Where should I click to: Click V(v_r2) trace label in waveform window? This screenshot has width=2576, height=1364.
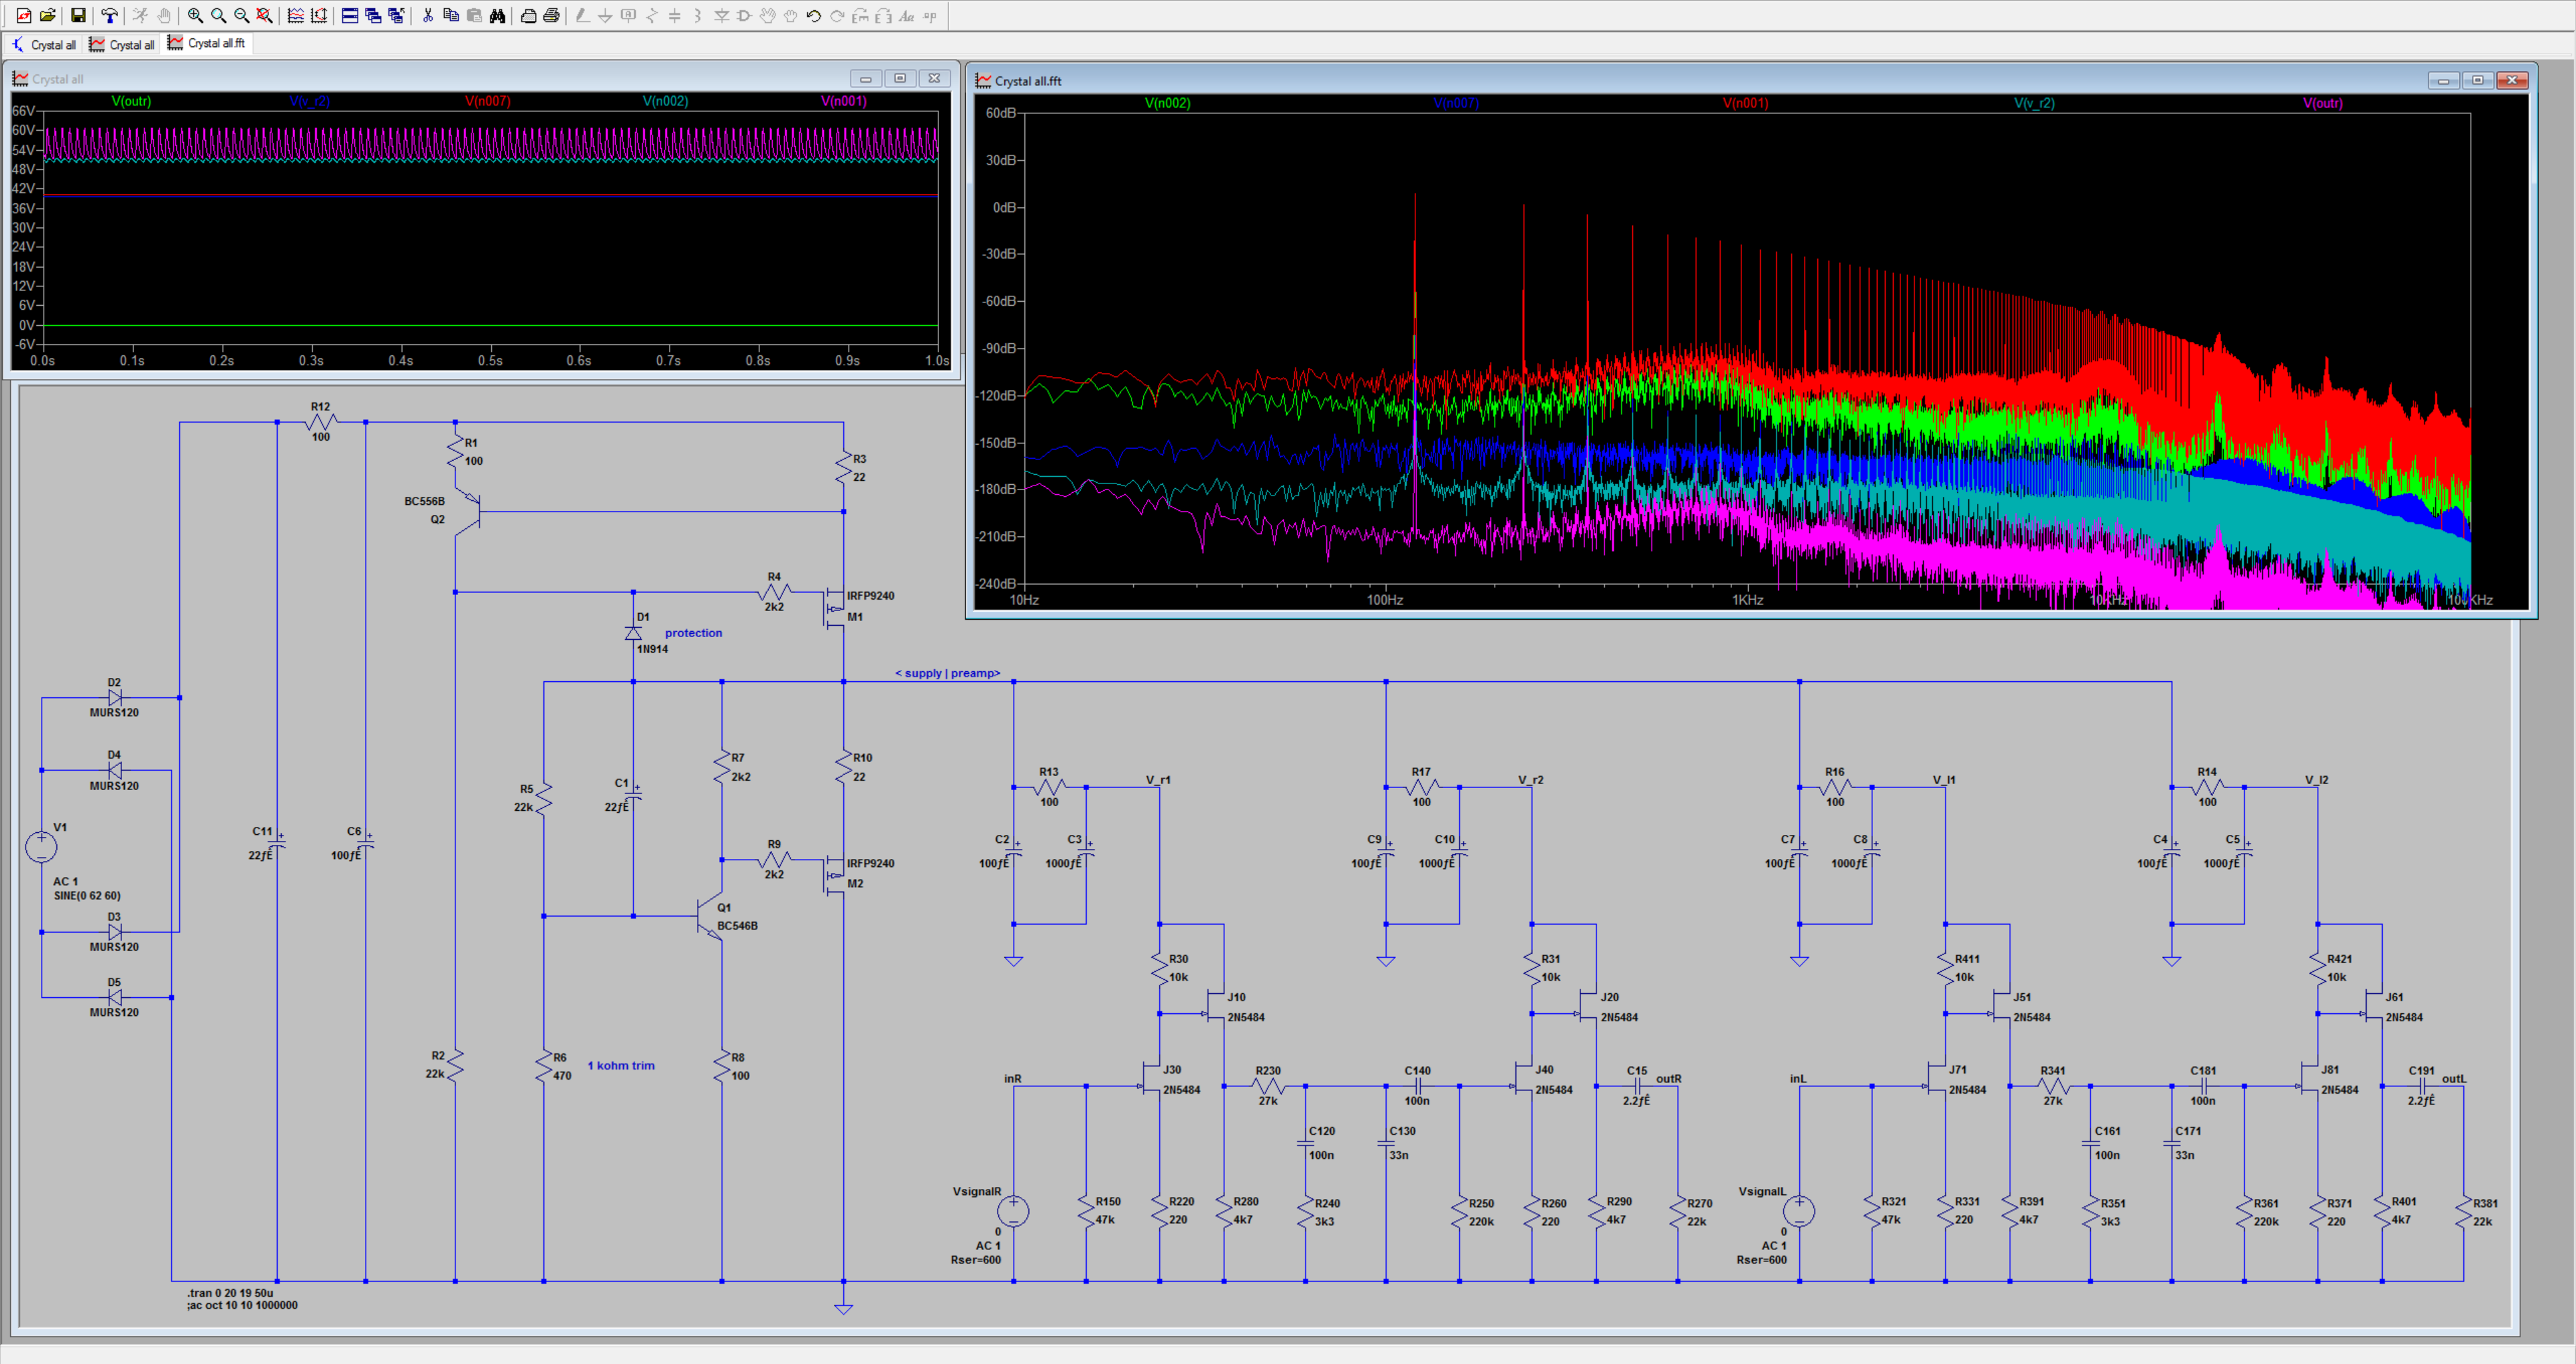tap(309, 101)
